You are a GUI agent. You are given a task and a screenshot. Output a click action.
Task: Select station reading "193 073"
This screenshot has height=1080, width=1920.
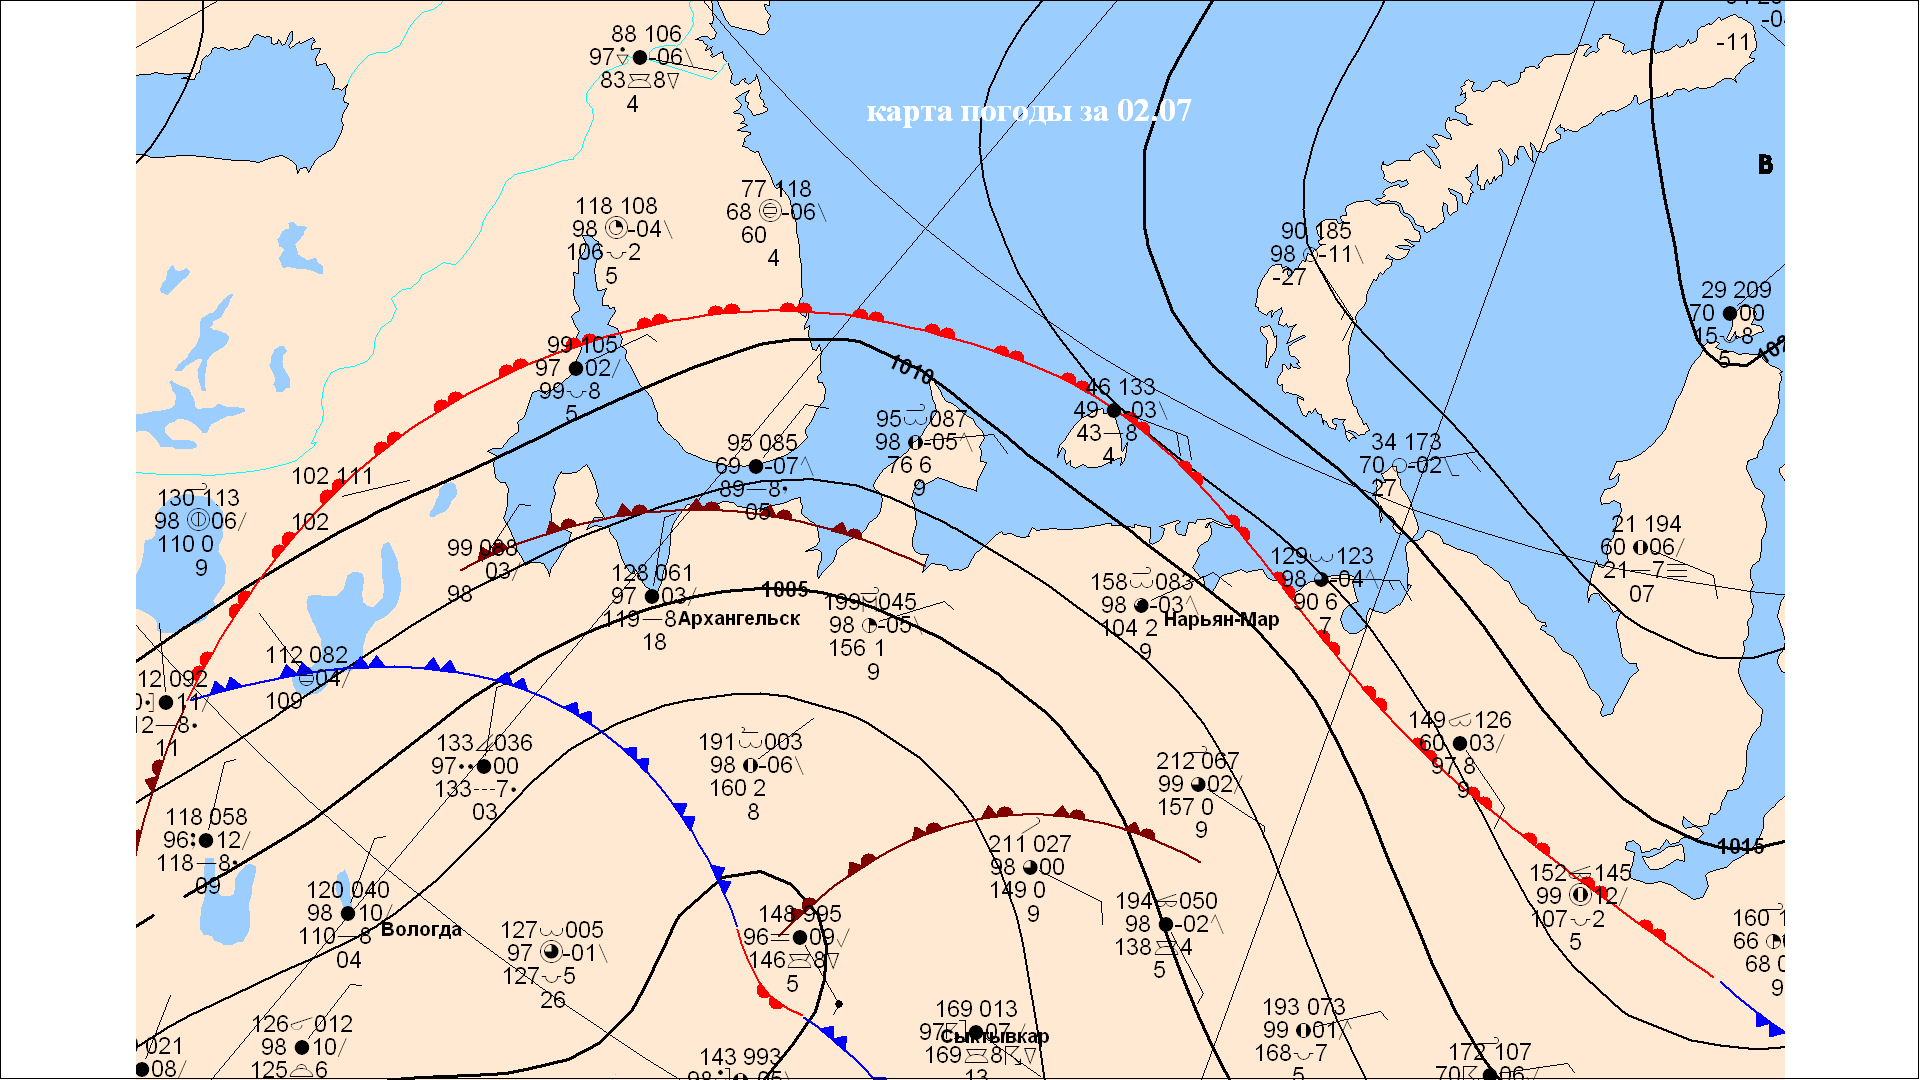tap(1303, 1007)
